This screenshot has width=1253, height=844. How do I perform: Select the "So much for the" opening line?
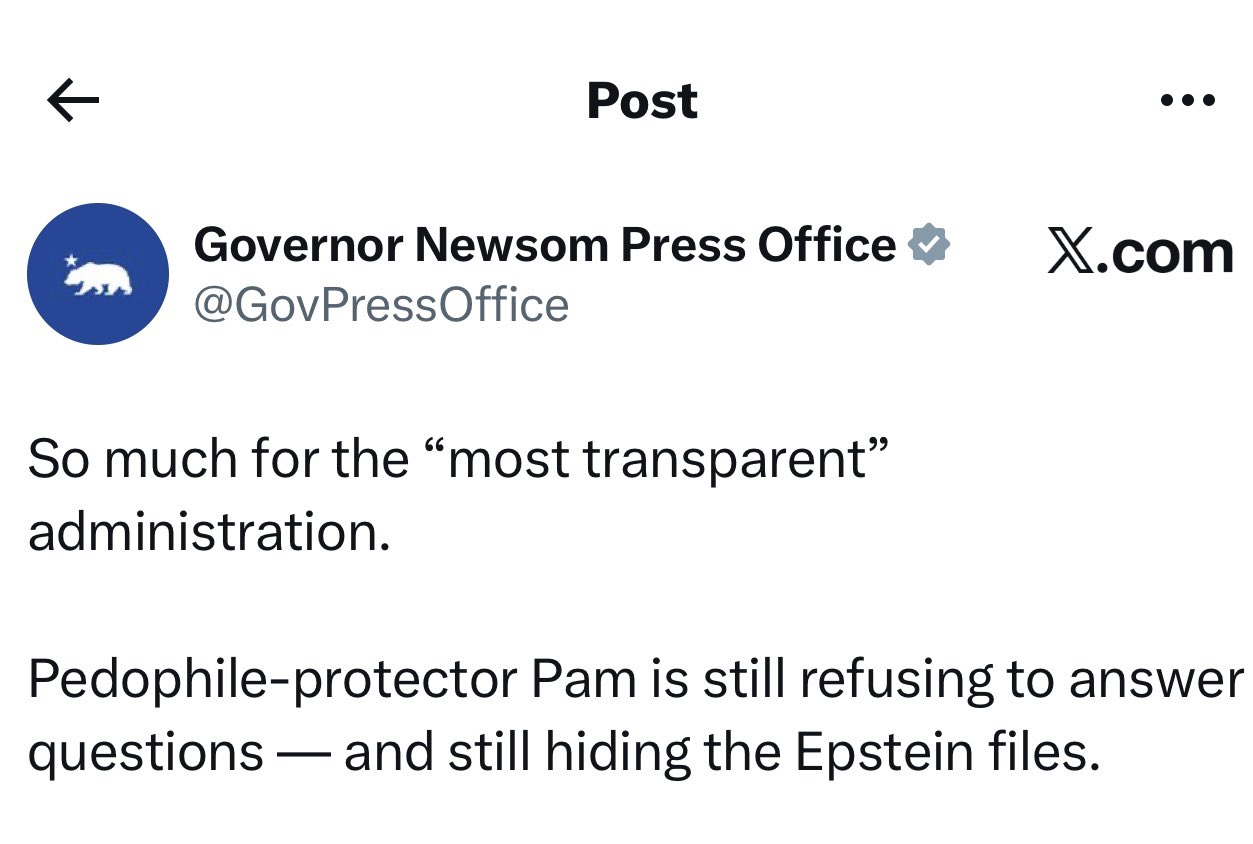217,459
